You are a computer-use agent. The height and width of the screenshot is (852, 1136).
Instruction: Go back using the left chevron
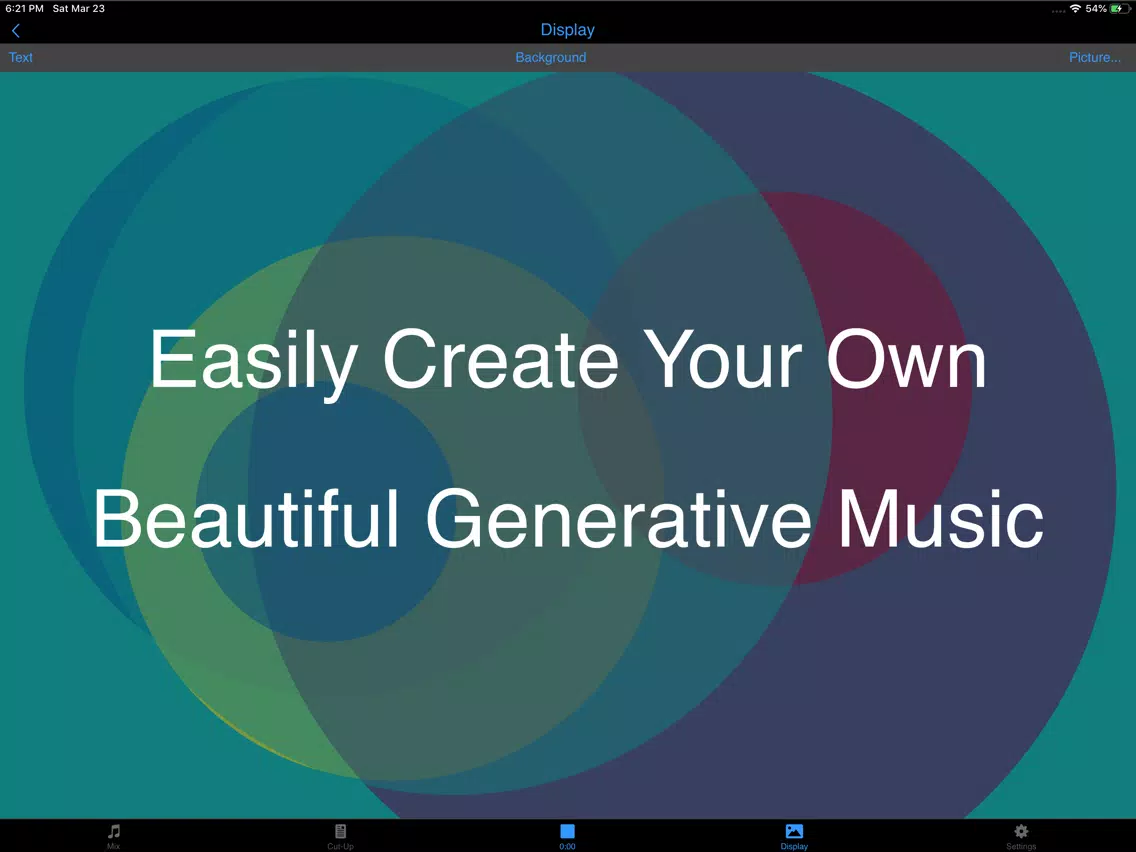(x=16, y=30)
